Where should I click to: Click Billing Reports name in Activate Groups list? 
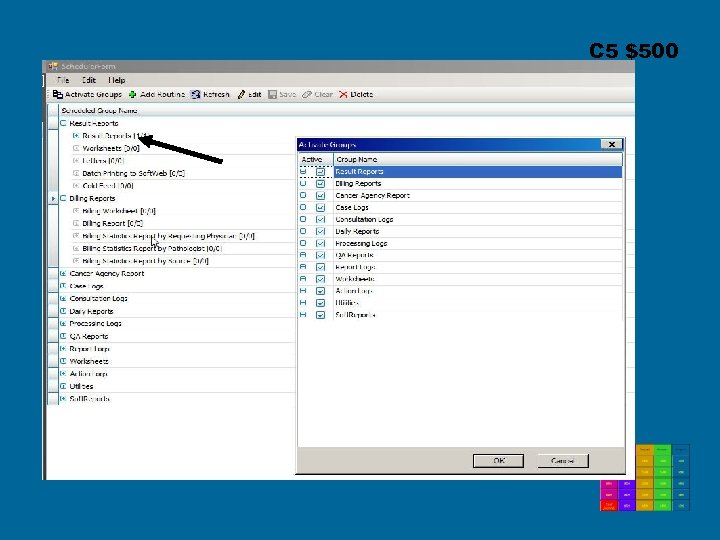pyautogui.click(x=358, y=184)
